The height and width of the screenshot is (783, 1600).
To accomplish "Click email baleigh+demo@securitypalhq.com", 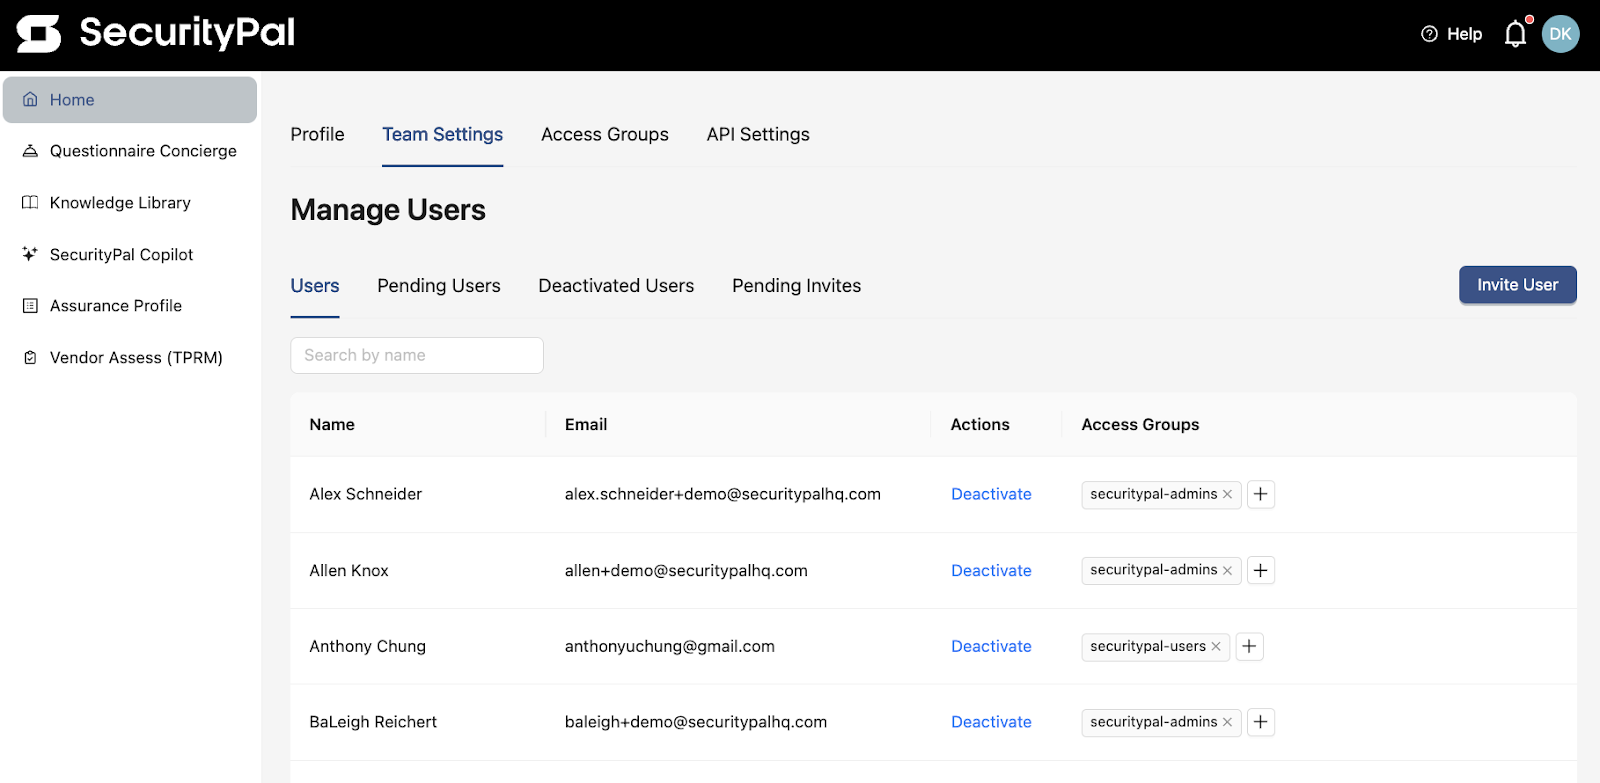I will point(695,722).
